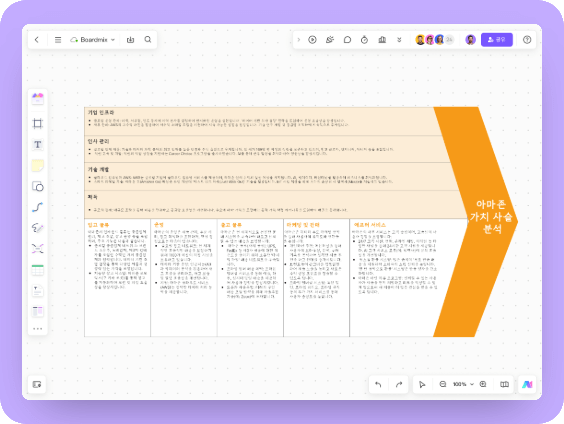This screenshot has height=424, width=564.
Task: Expand the collapsed toolbar chevron arrow
Action: click(x=299, y=40)
